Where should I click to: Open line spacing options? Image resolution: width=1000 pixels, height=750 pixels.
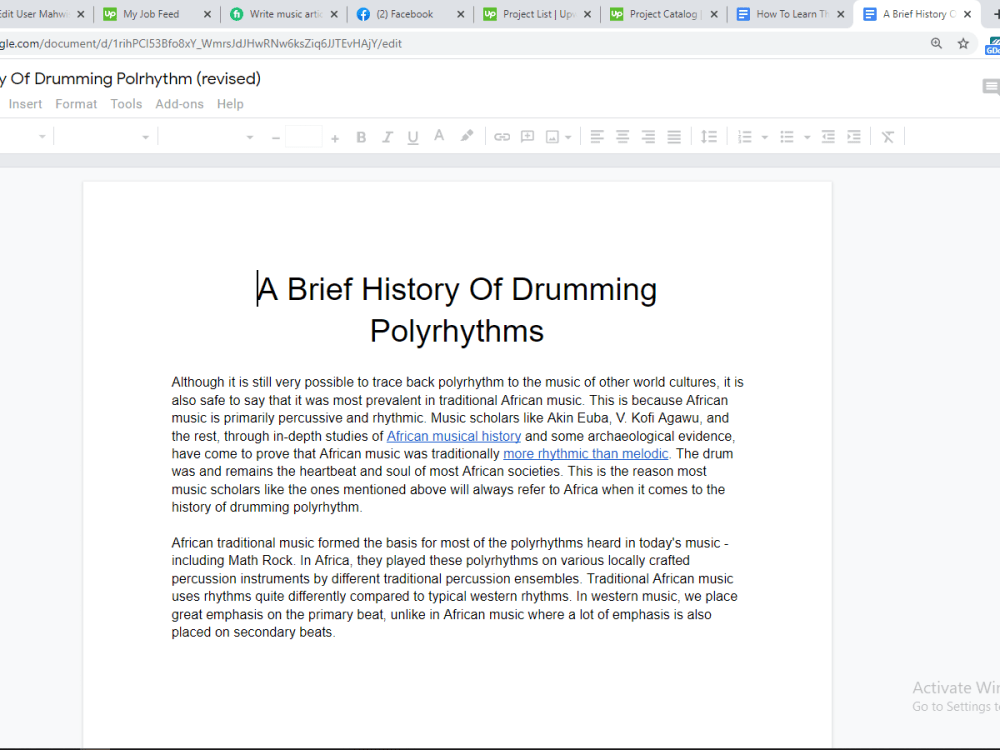[709, 136]
